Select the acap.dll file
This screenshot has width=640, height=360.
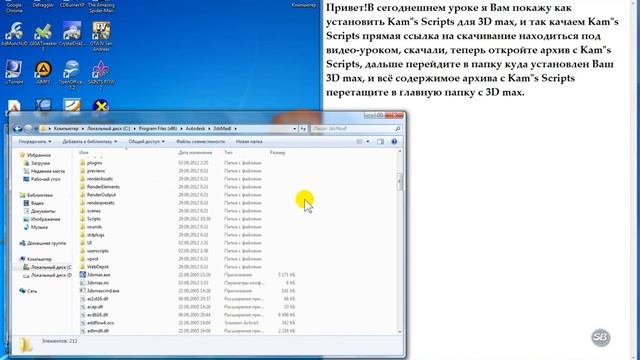95,307
